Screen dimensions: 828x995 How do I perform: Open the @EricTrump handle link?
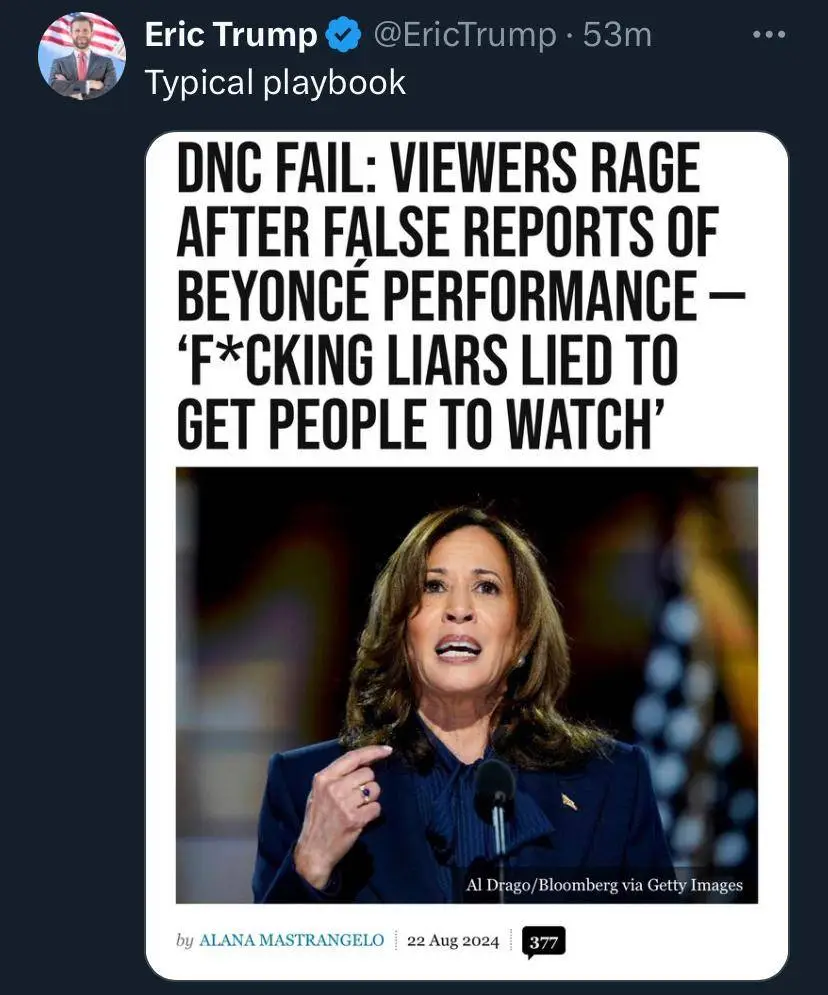click(x=464, y=36)
